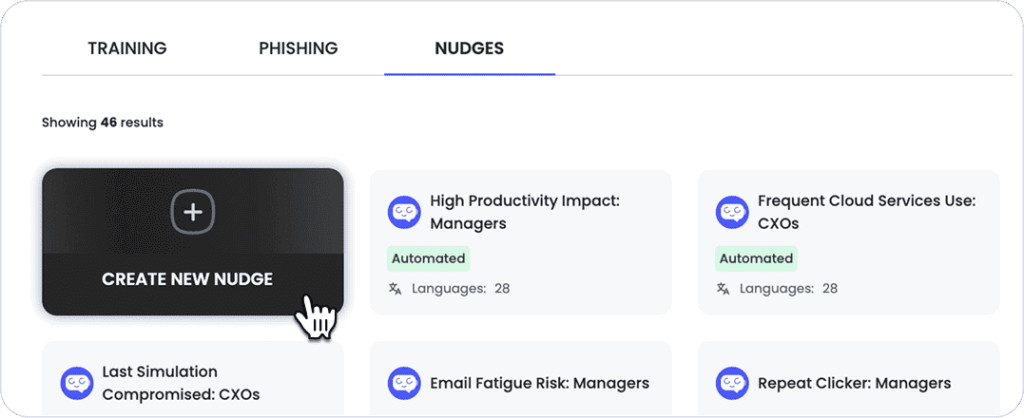1024x418 pixels.
Task: Select the NUDGES tab
Action: click(470, 48)
